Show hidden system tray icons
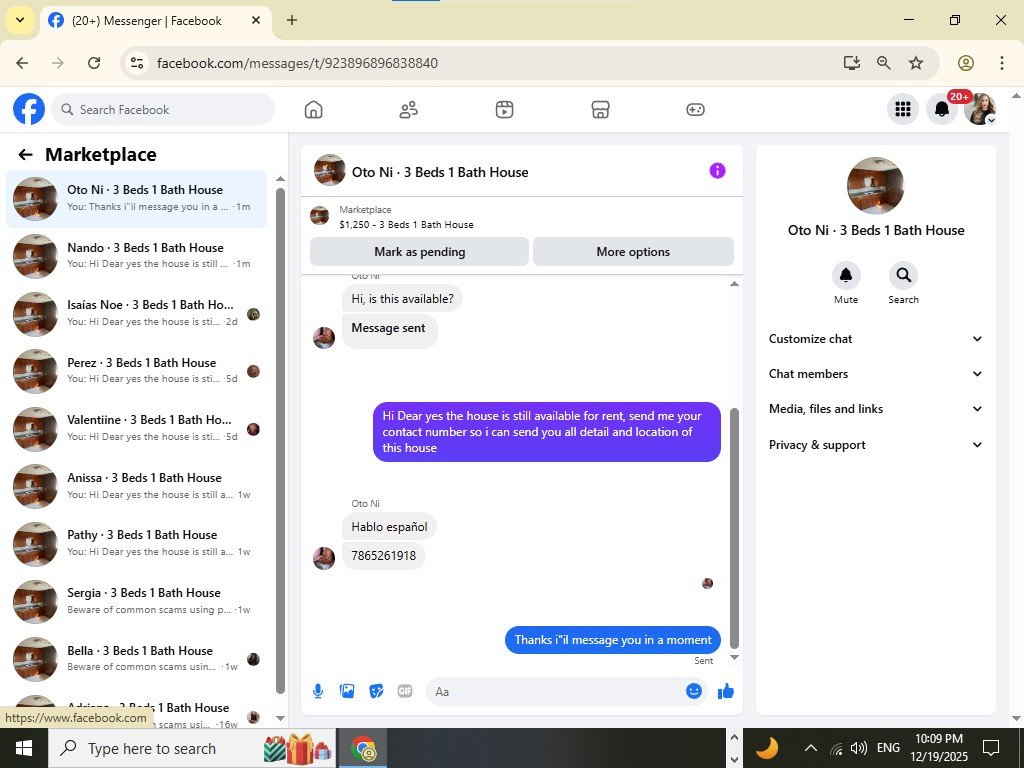 pos(810,748)
